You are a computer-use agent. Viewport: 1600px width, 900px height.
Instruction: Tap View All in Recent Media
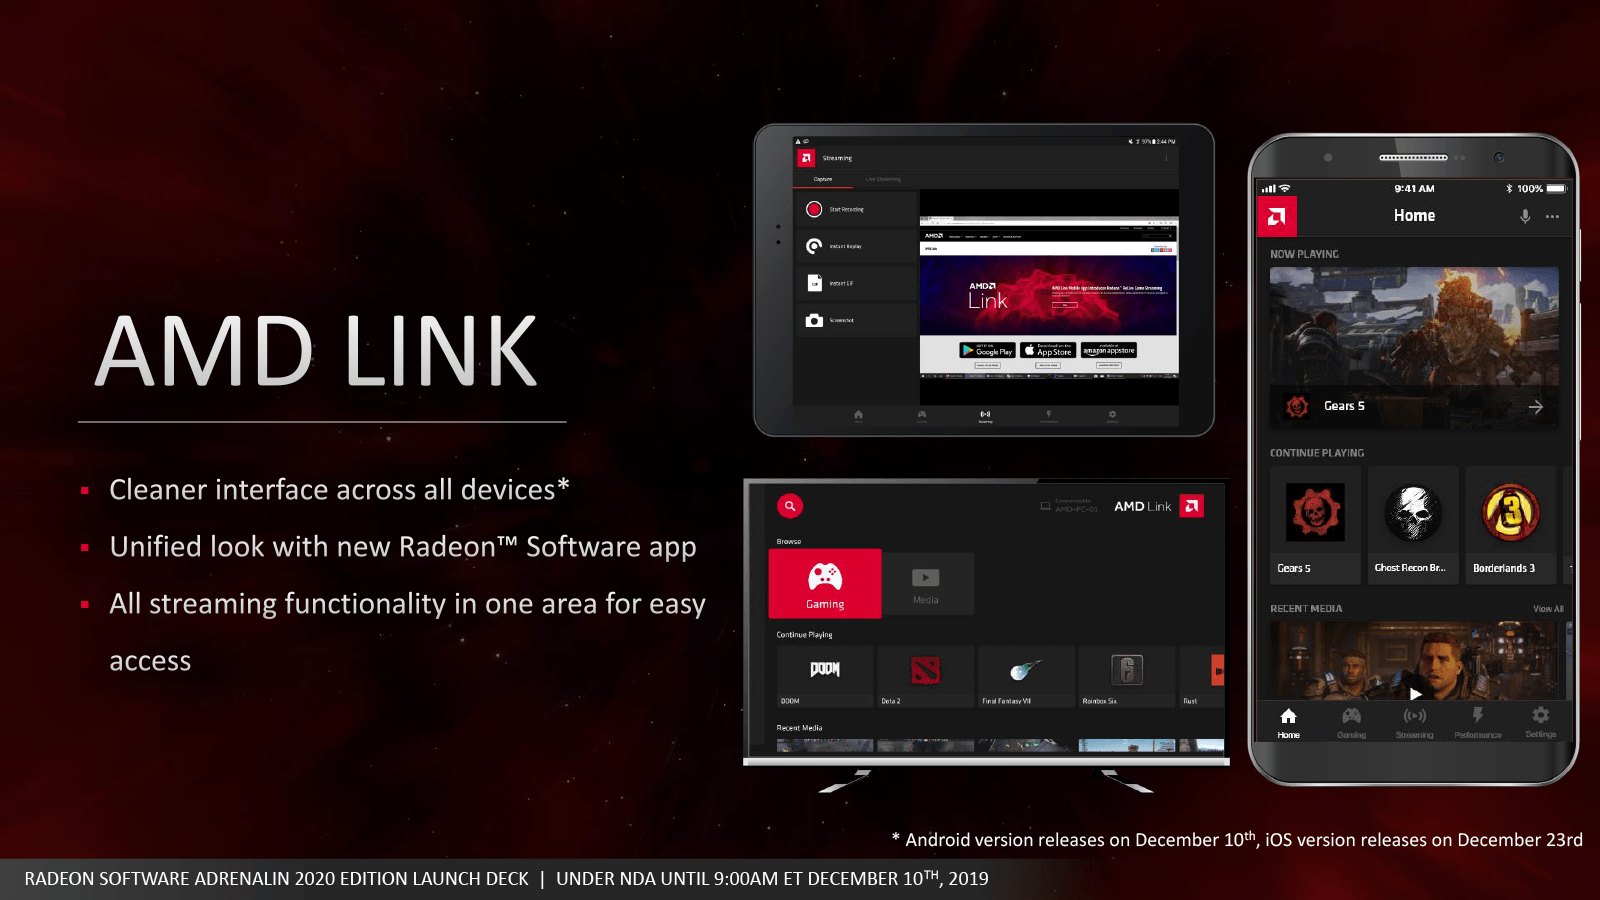point(1547,609)
